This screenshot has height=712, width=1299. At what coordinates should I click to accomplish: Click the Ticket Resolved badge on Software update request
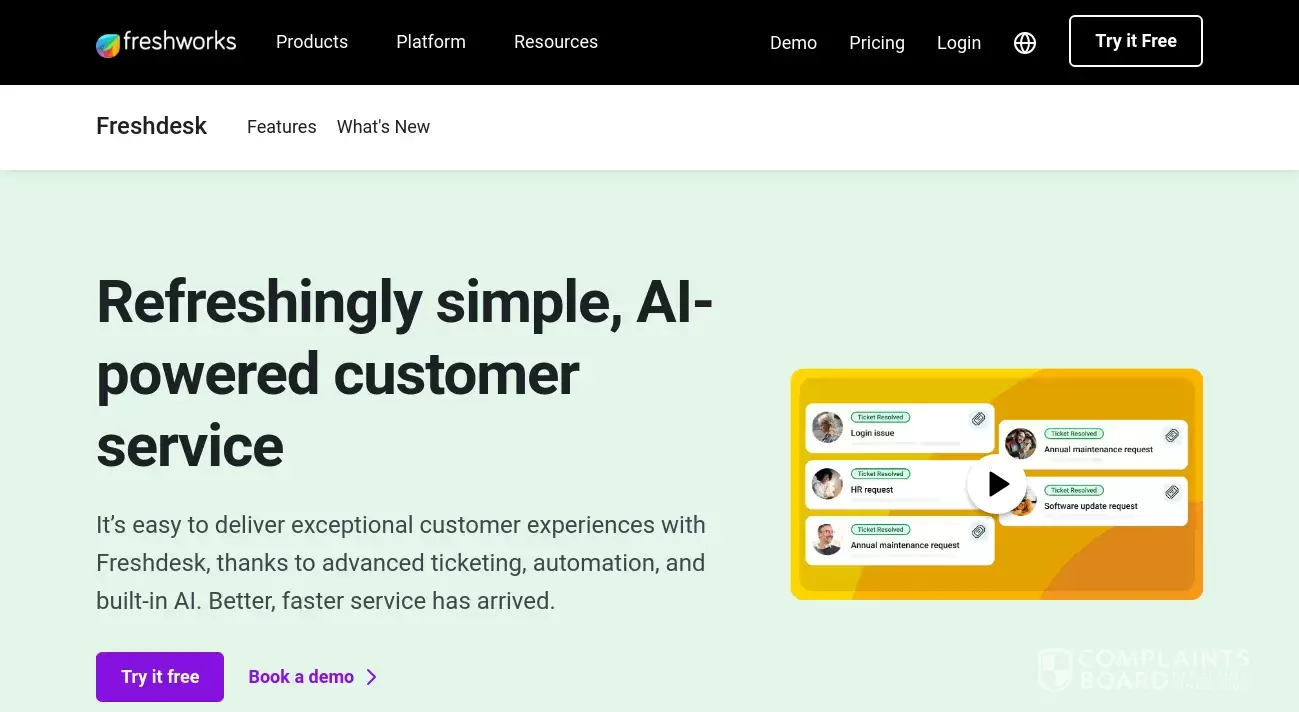pos(1074,490)
